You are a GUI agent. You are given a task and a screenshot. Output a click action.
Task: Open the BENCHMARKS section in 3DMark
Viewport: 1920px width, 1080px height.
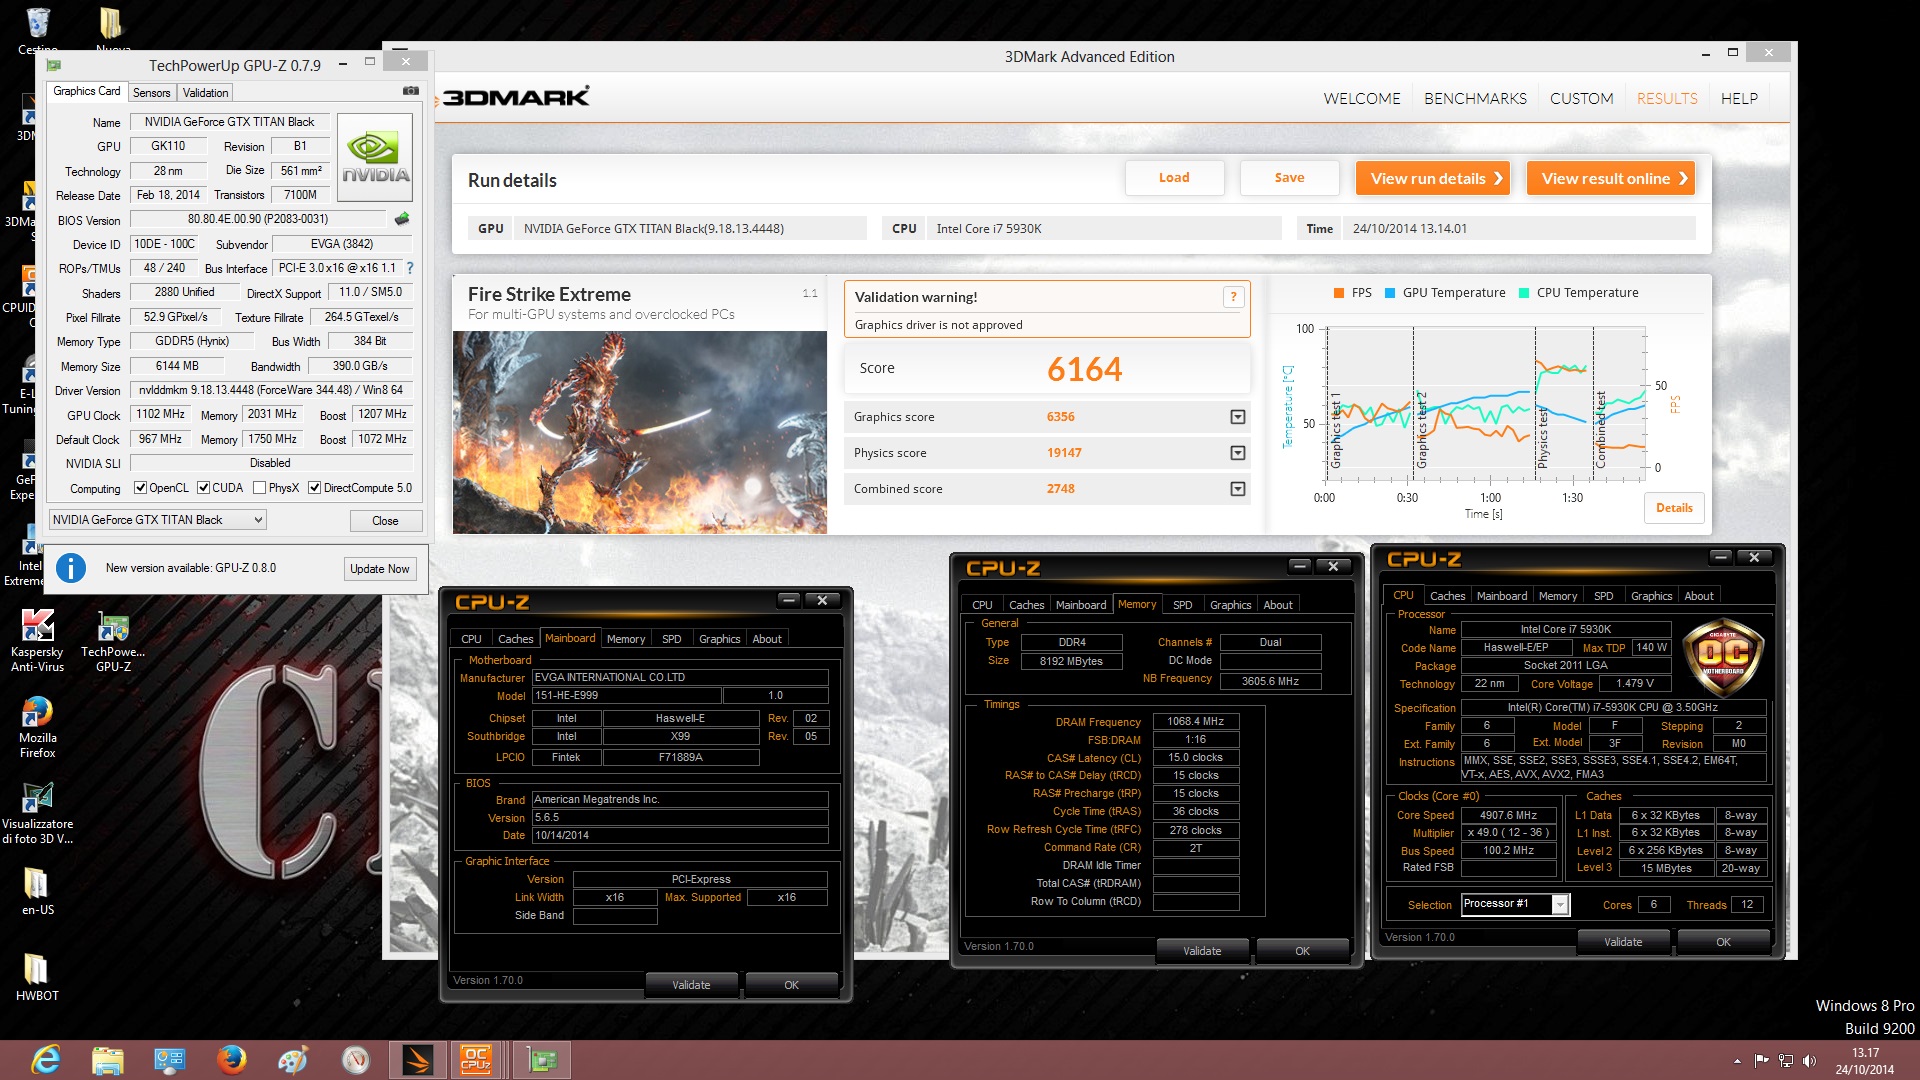click(1475, 98)
